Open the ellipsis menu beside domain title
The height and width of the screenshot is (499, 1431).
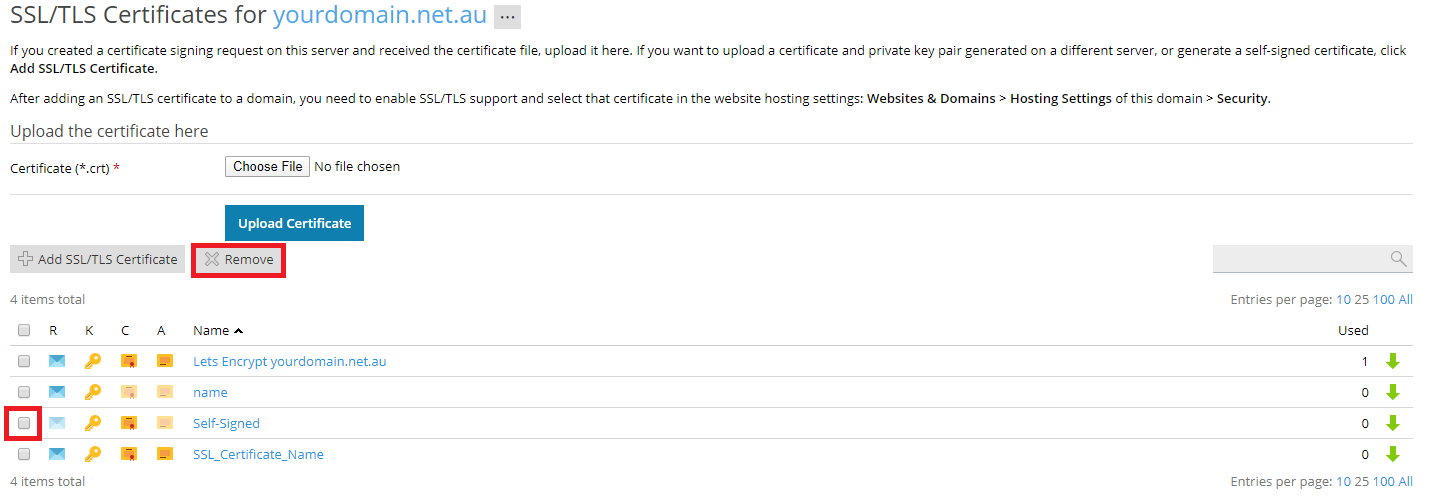coord(507,16)
